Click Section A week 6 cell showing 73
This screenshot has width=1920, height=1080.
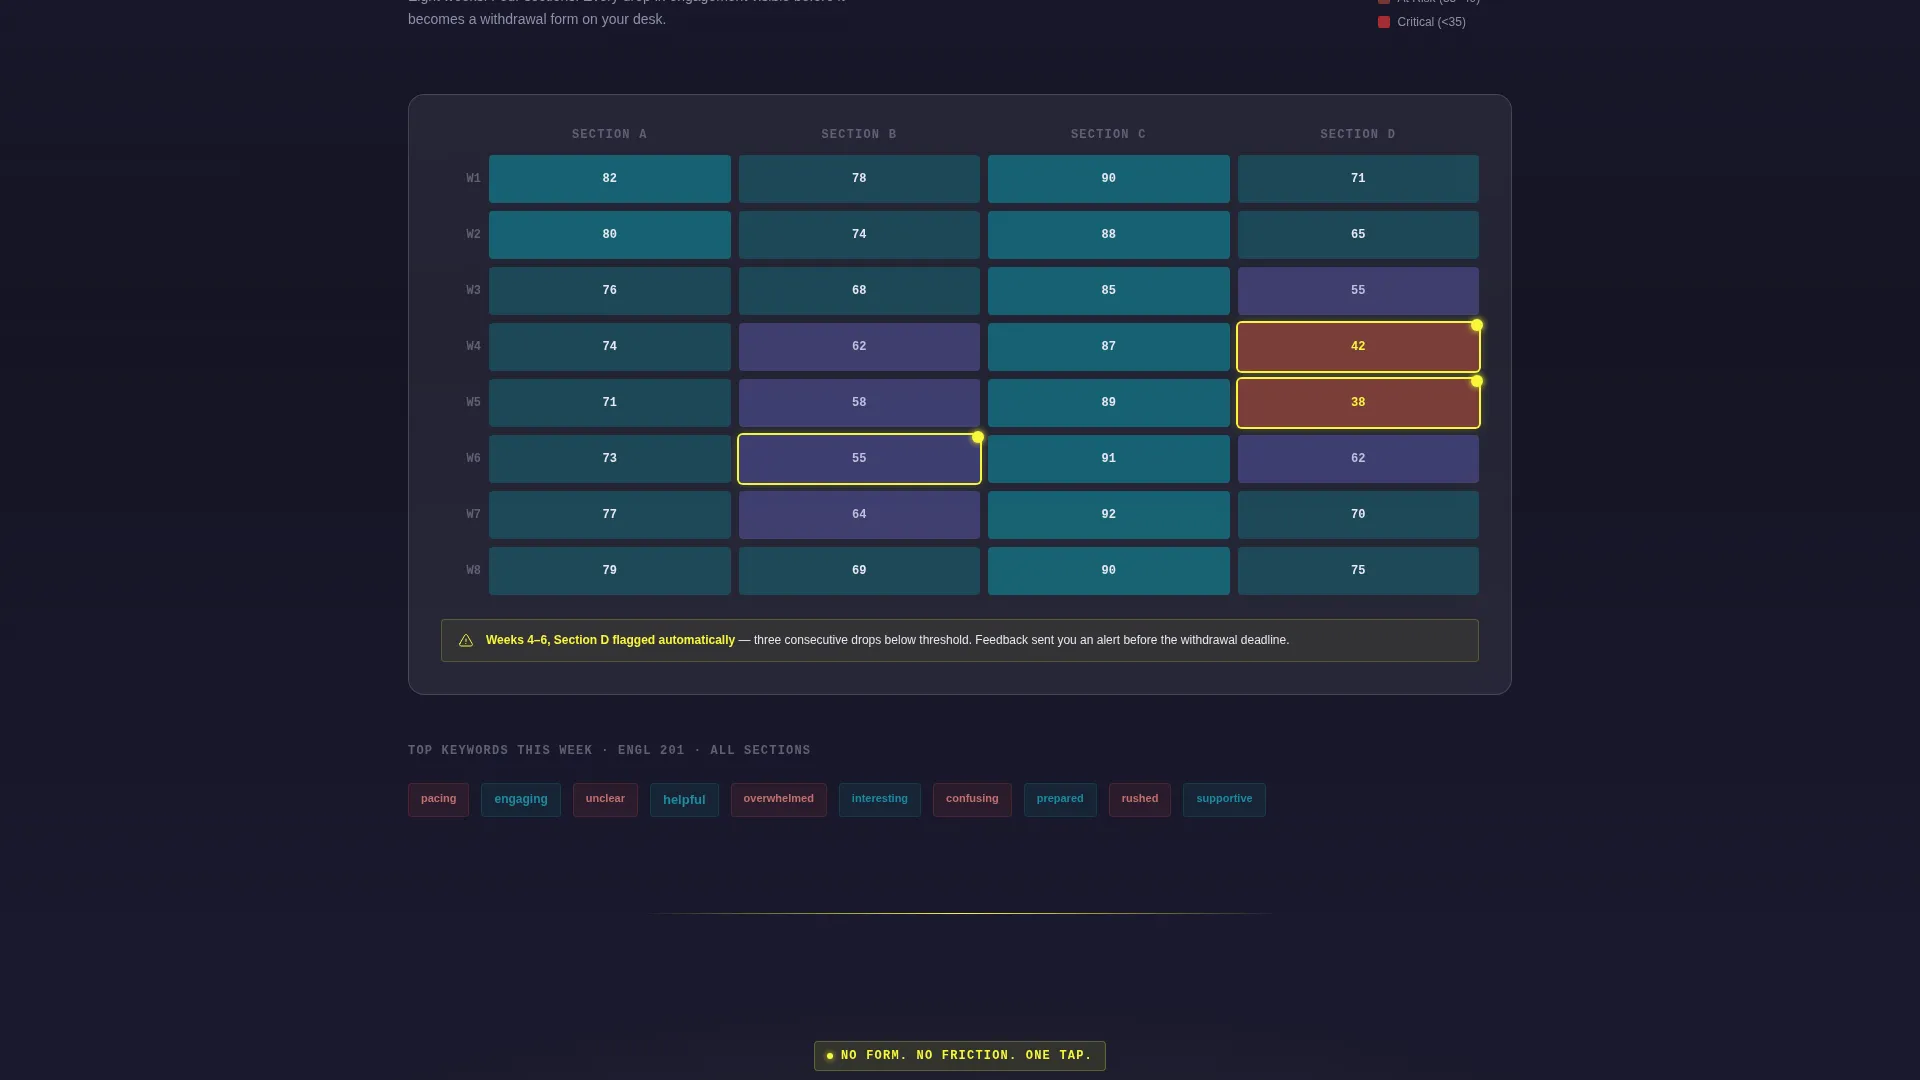point(610,459)
